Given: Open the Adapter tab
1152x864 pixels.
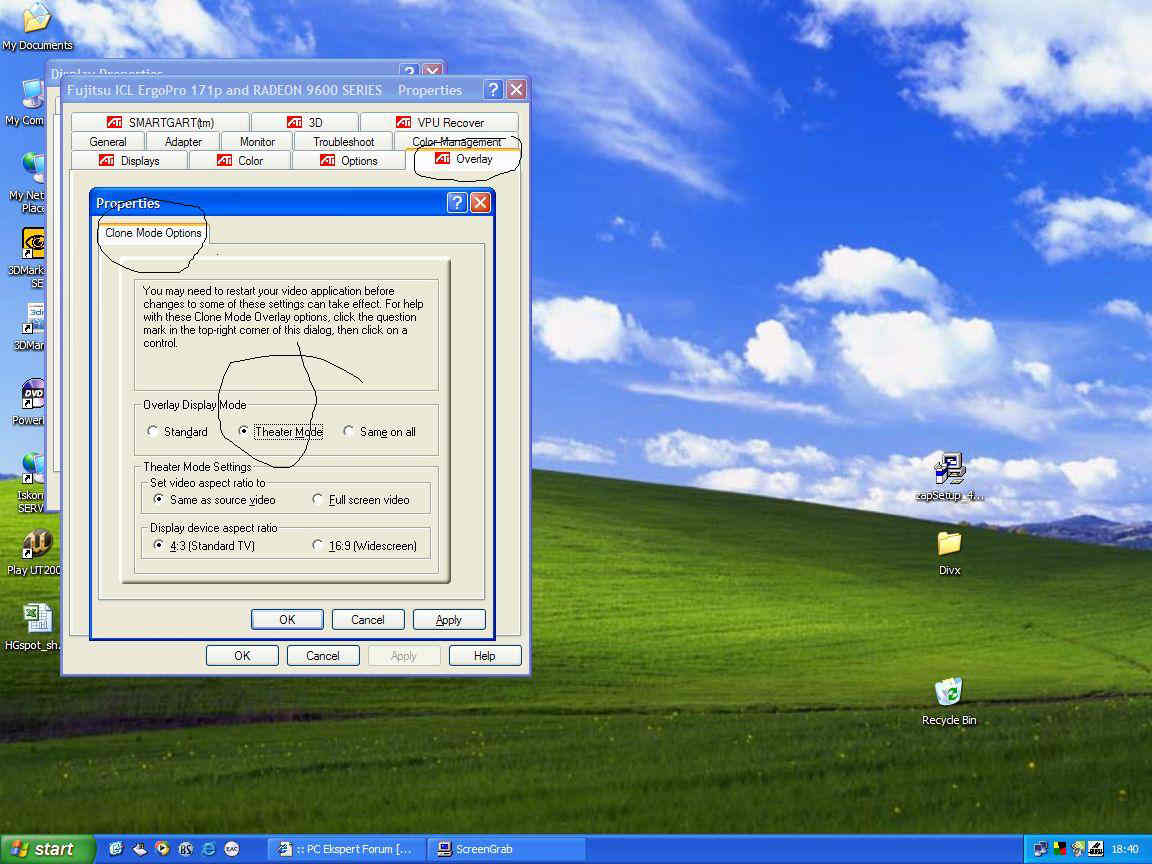Looking at the screenshot, I should pos(183,142).
